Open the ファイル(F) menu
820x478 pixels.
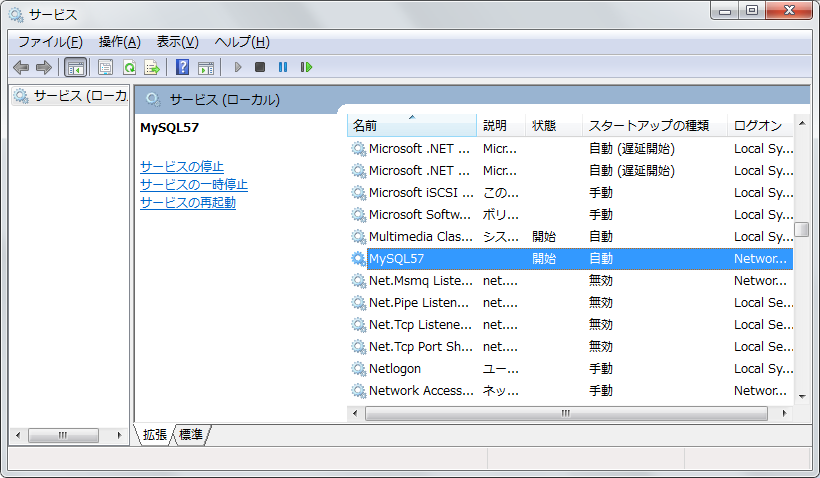coord(50,42)
